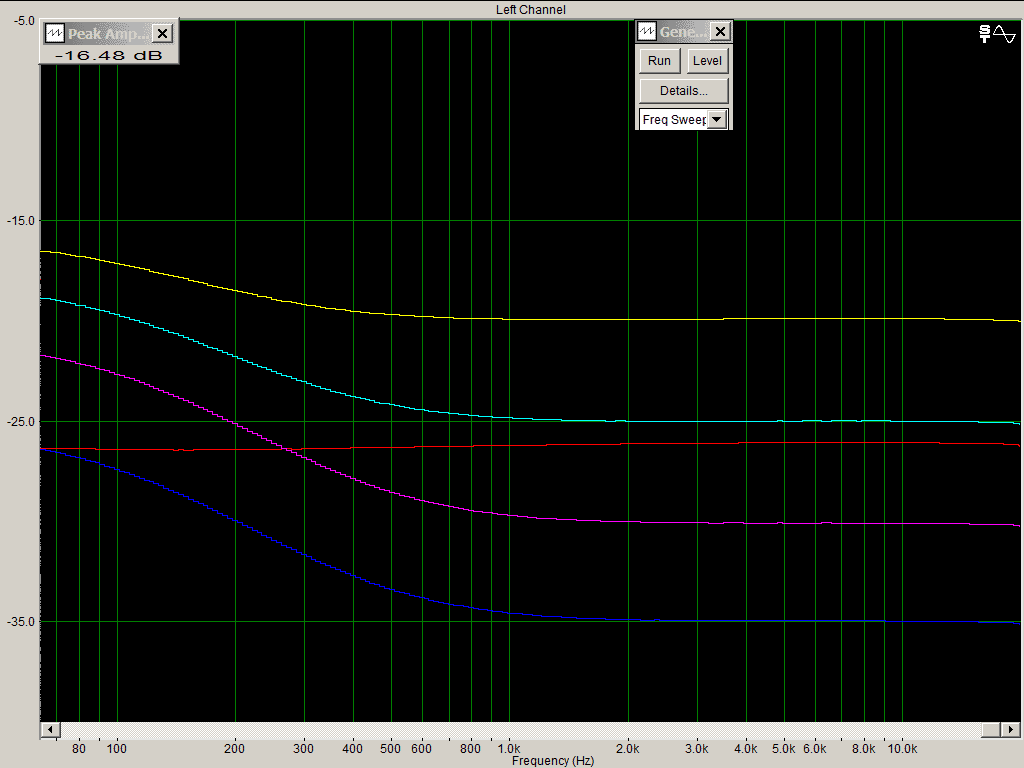Click the ST icon in top-right corner
1024x768 pixels.
click(986, 34)
